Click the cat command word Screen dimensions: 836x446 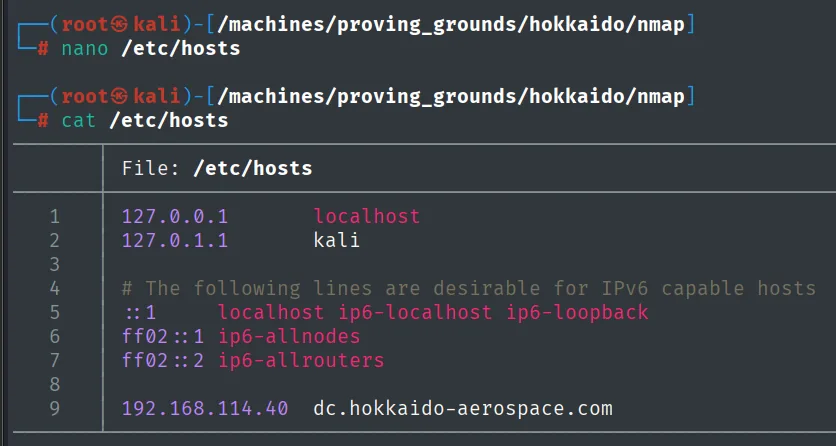tap(79, 120)
